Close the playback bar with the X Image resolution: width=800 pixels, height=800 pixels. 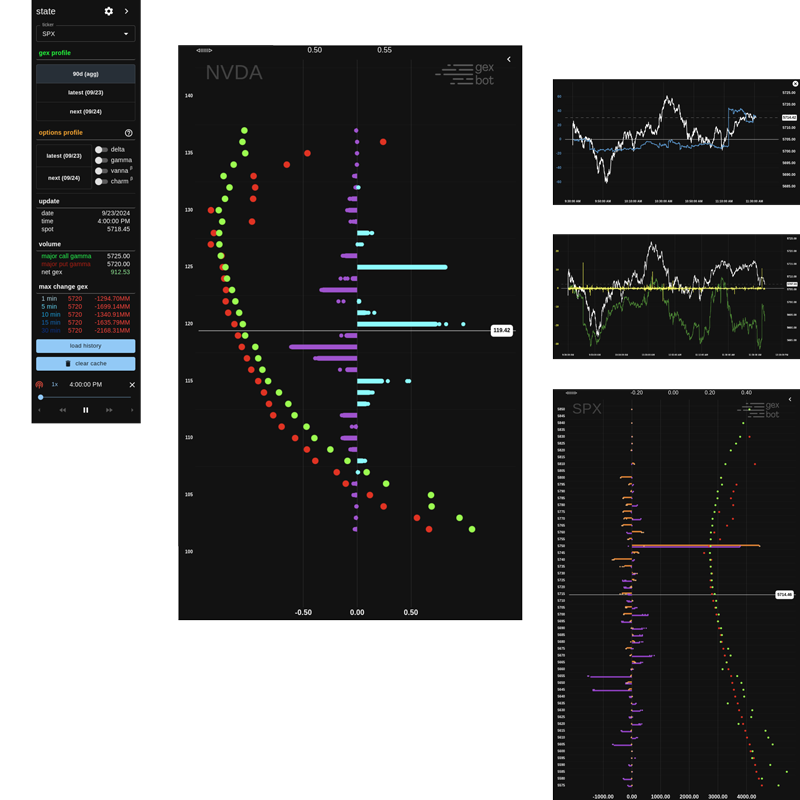click(x=132, y=385)
